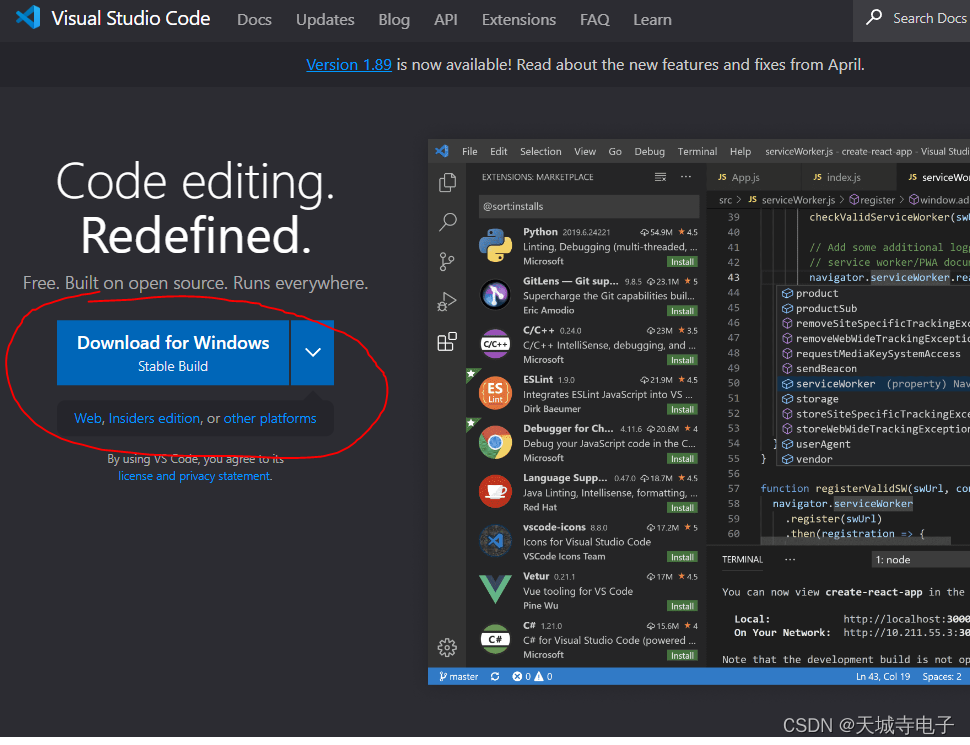The image size is (970, 745).
Task: Click the ESLint extension icon
Action: click(x=496, y=393)
